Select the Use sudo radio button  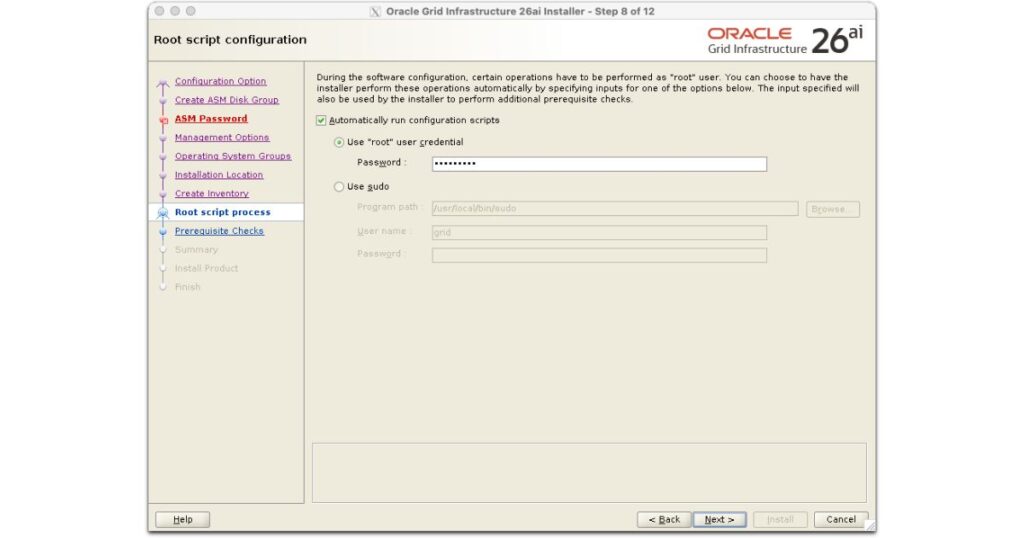(338, 187)
